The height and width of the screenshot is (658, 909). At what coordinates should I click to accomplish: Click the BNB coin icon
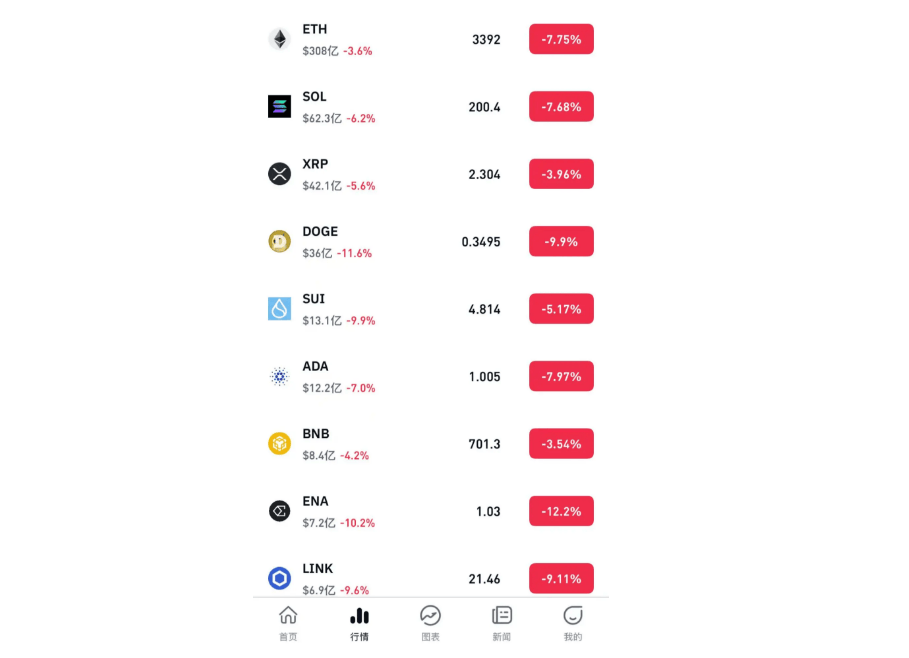[x=279, y=443]
